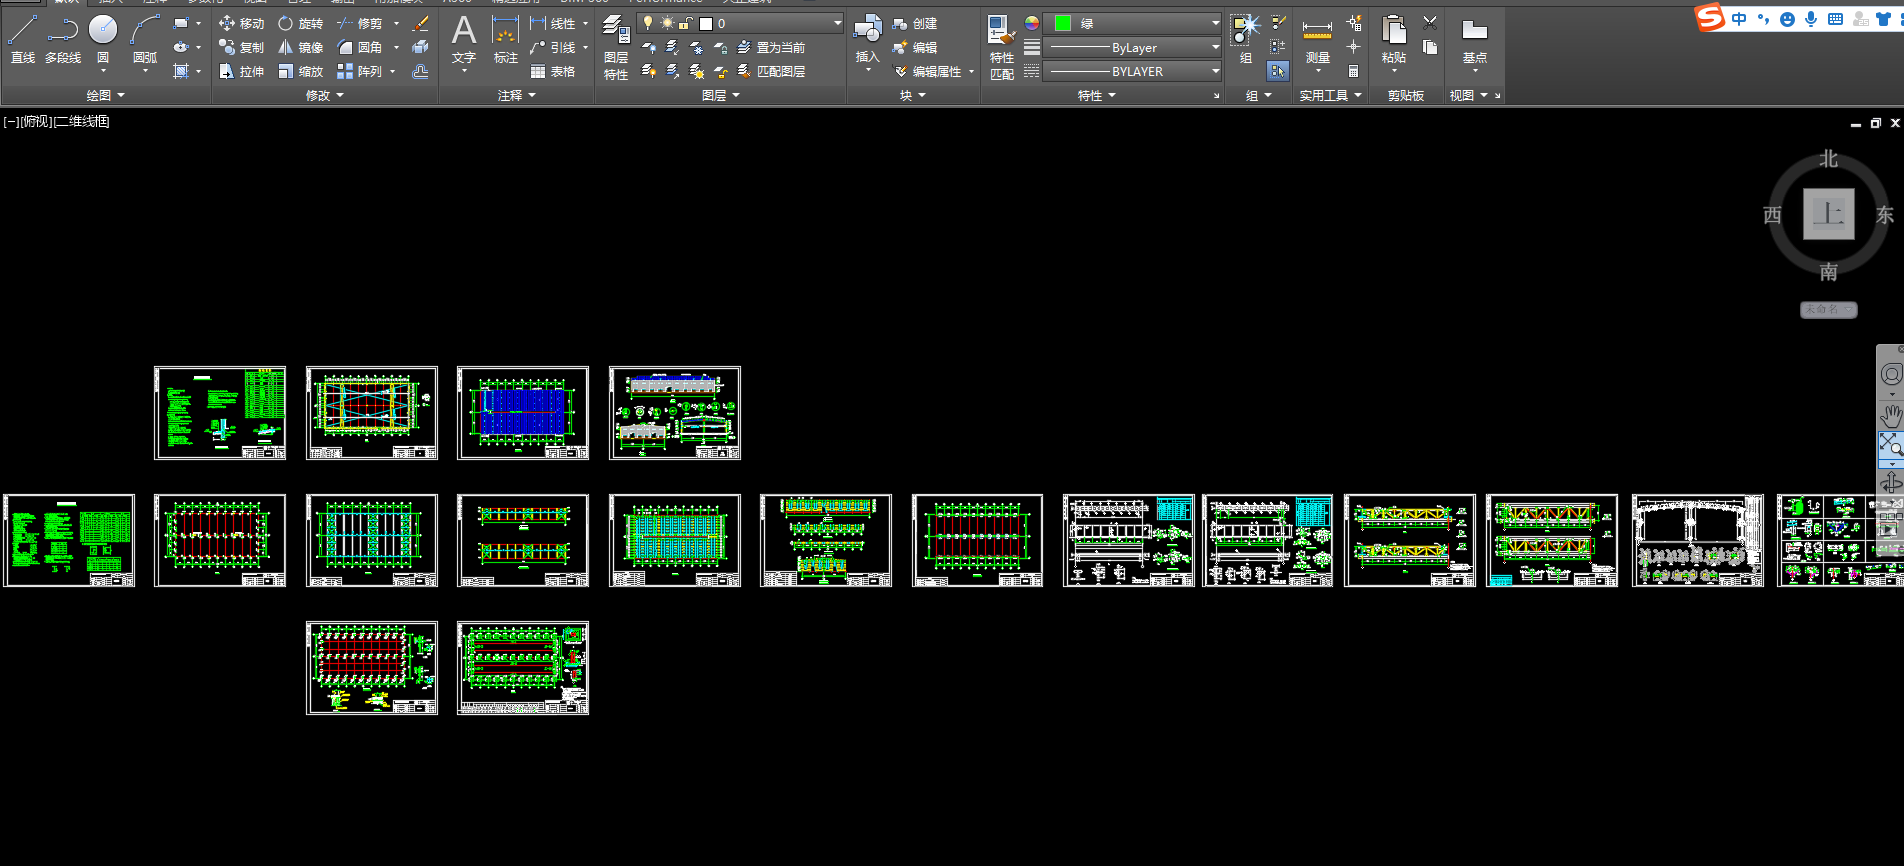This screenshot has width=1904, height=866.
Task: Click the green color swatch in properties
Action: [x=1063, y=23]
